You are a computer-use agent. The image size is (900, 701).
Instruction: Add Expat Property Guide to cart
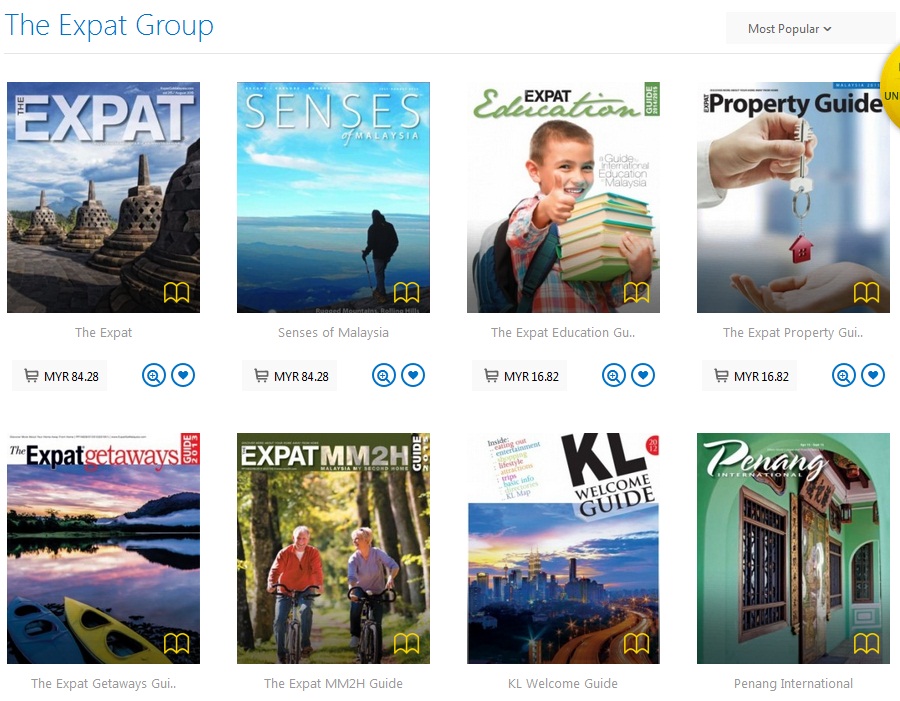[750, 376]
